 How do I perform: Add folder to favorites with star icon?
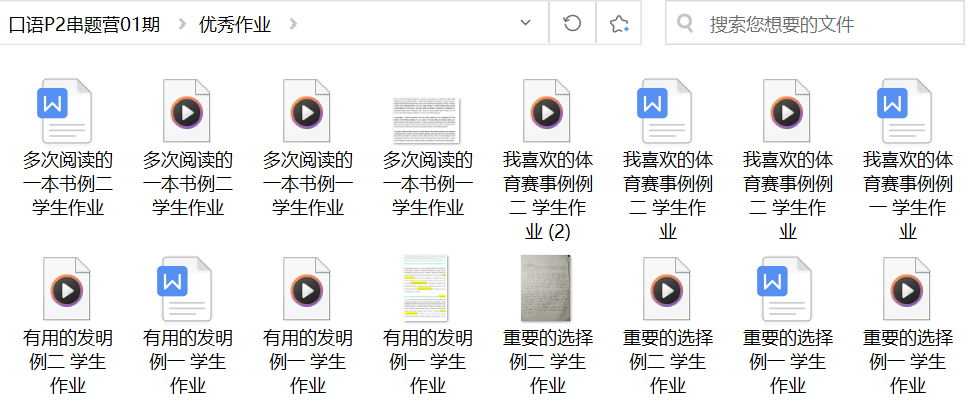point(619,23)
